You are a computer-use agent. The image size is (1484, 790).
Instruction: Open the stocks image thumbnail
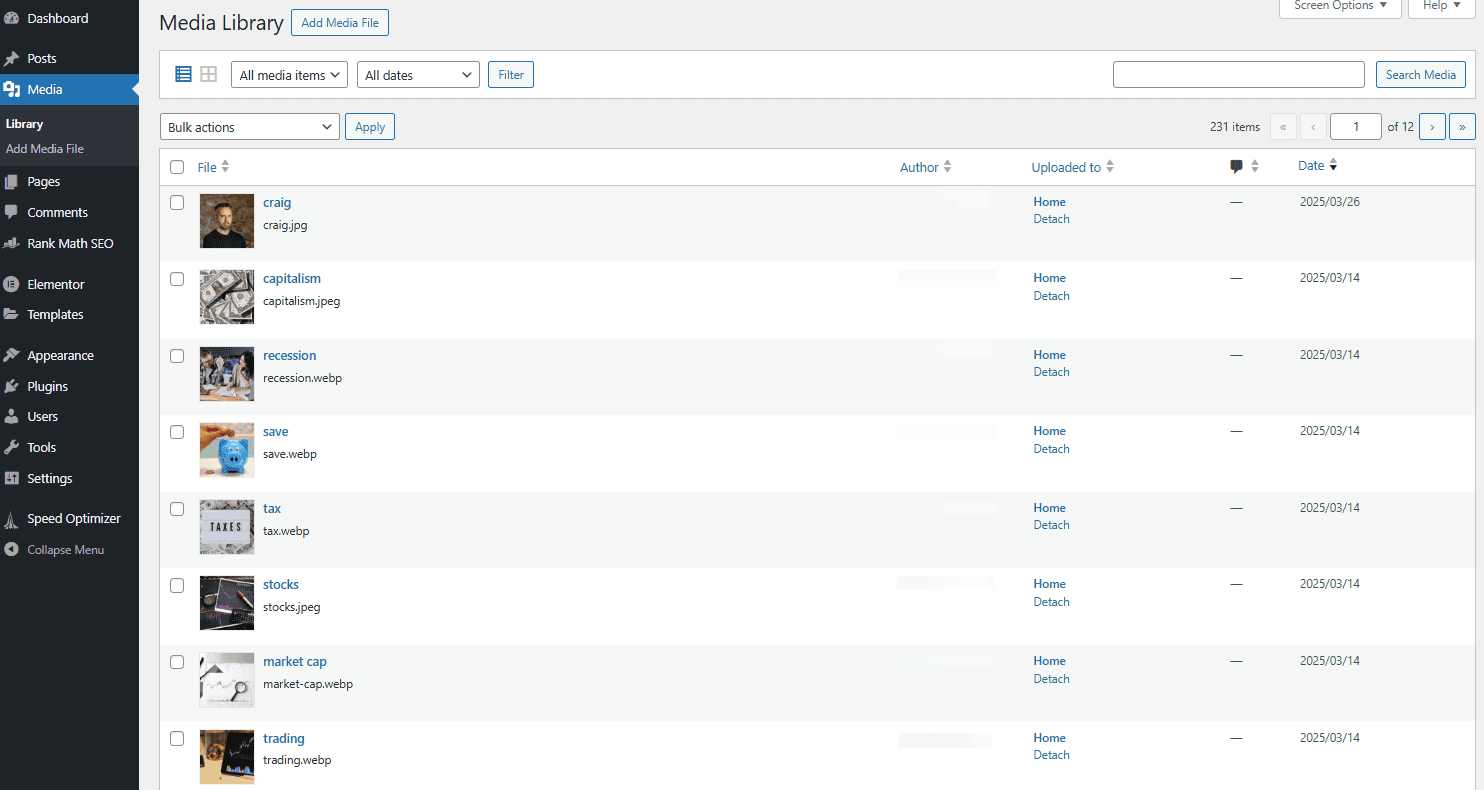[226, 603]
